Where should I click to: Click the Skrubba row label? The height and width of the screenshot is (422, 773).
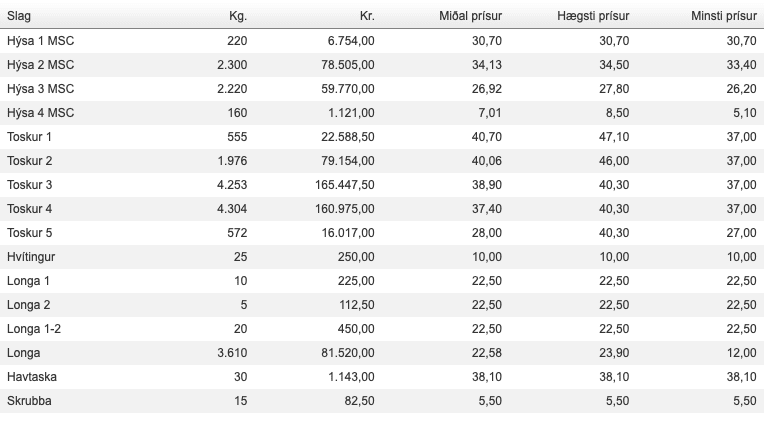[x=29, y=400]
